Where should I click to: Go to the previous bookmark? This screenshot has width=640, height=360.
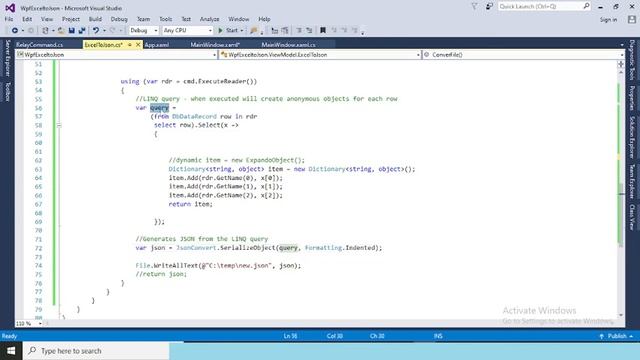(x=334, y=30)
